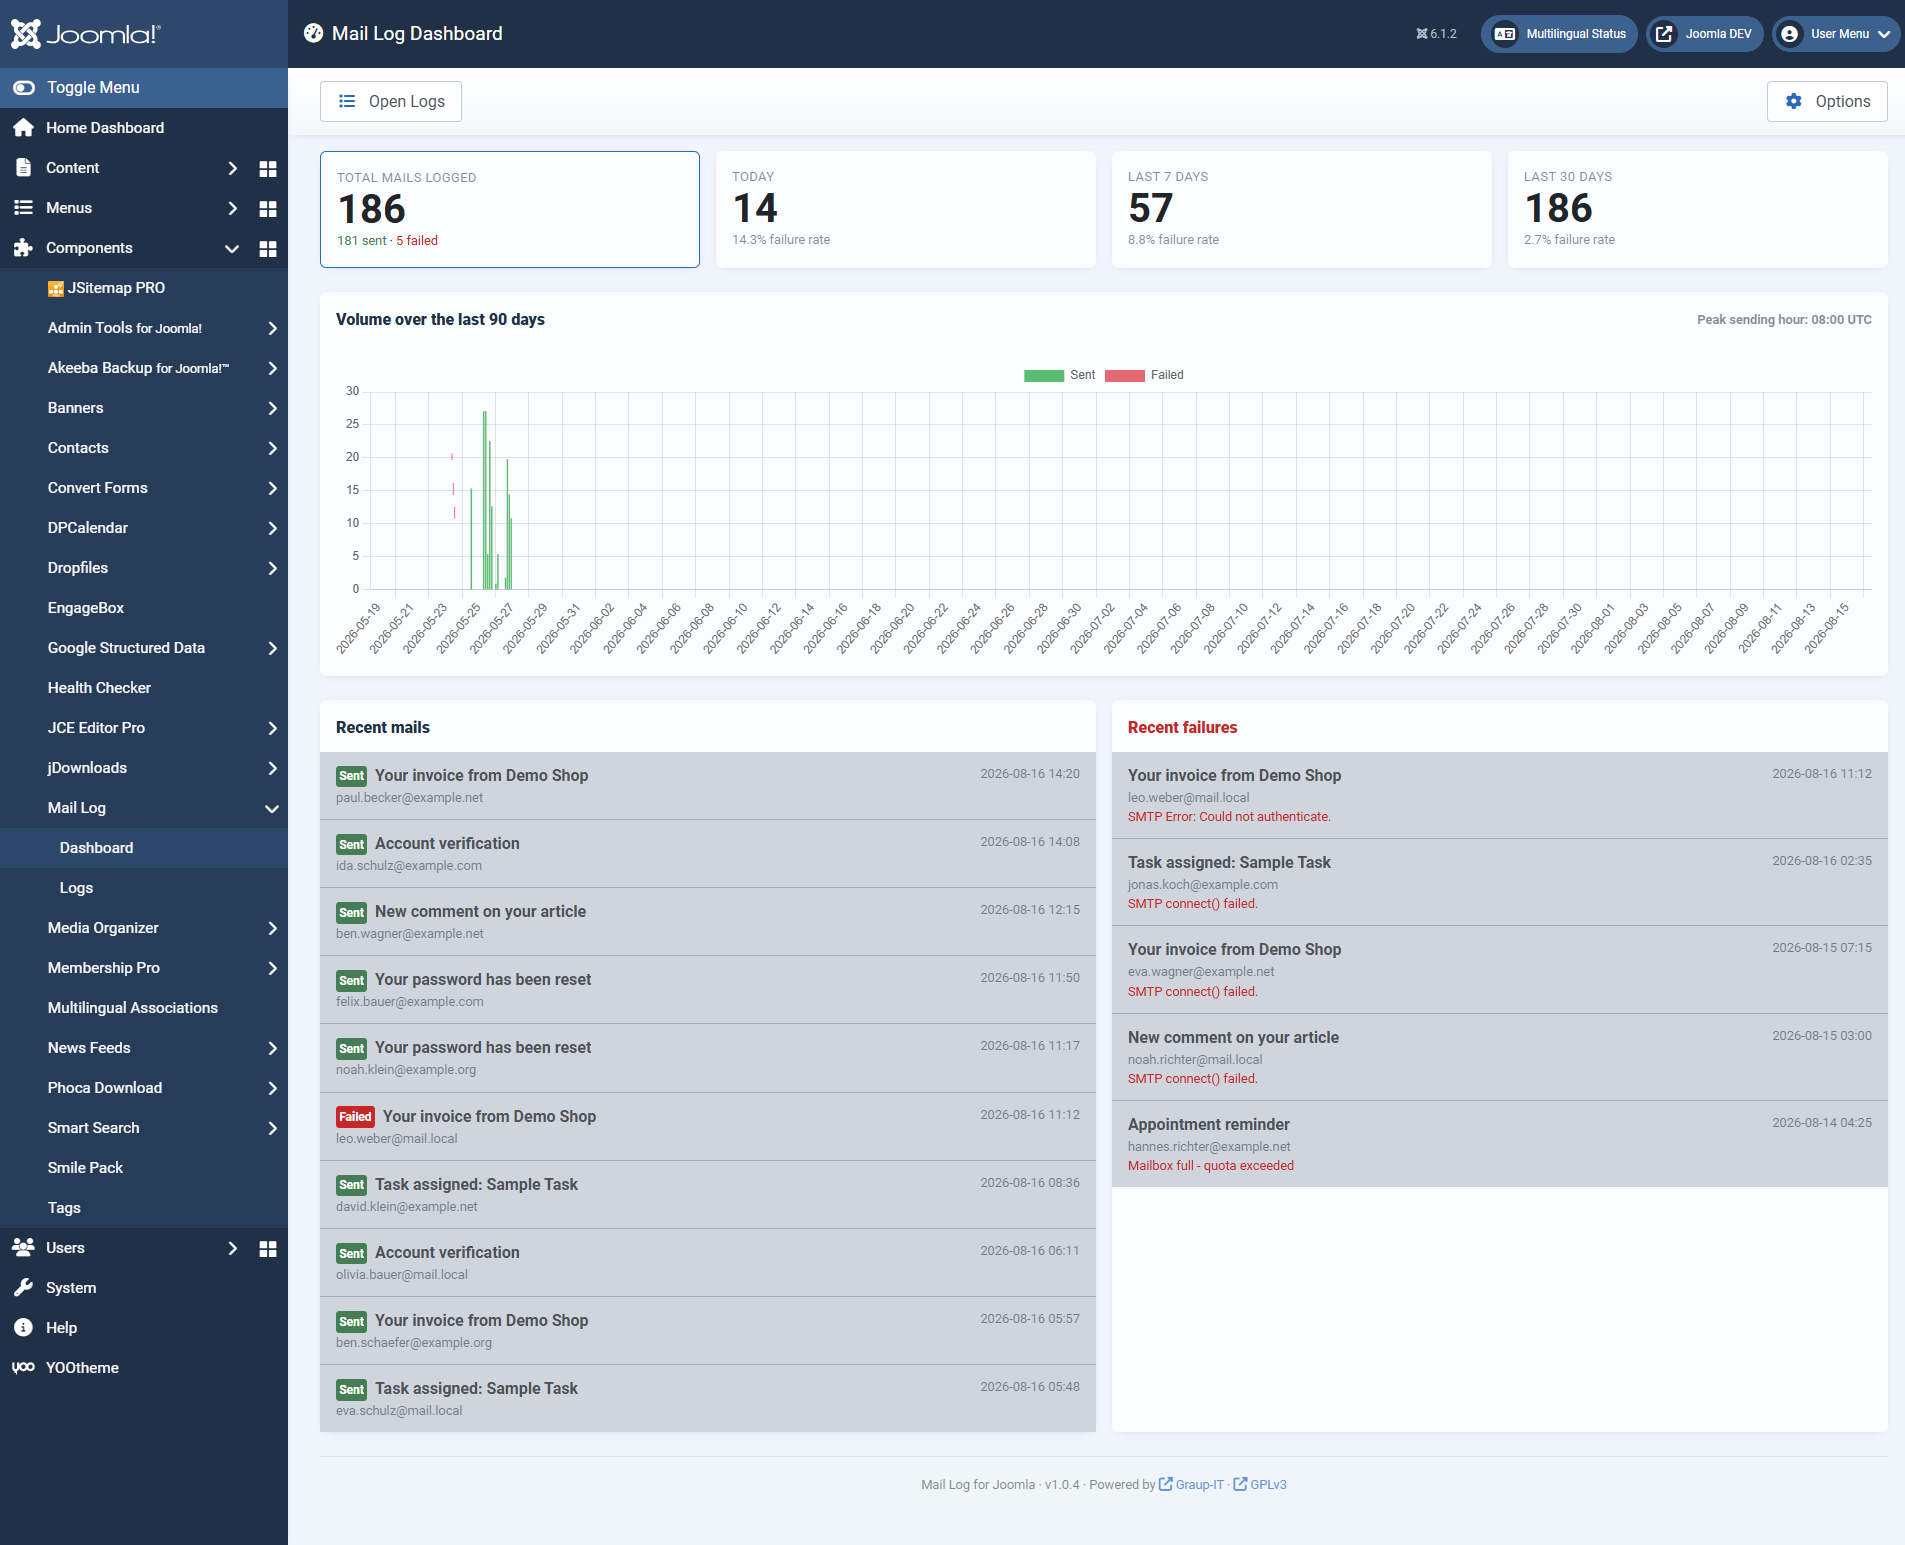Viewport: 1905px width, 1545px height.
Task: Click the Failed badge in recent mails
Action: point(355,1117)
